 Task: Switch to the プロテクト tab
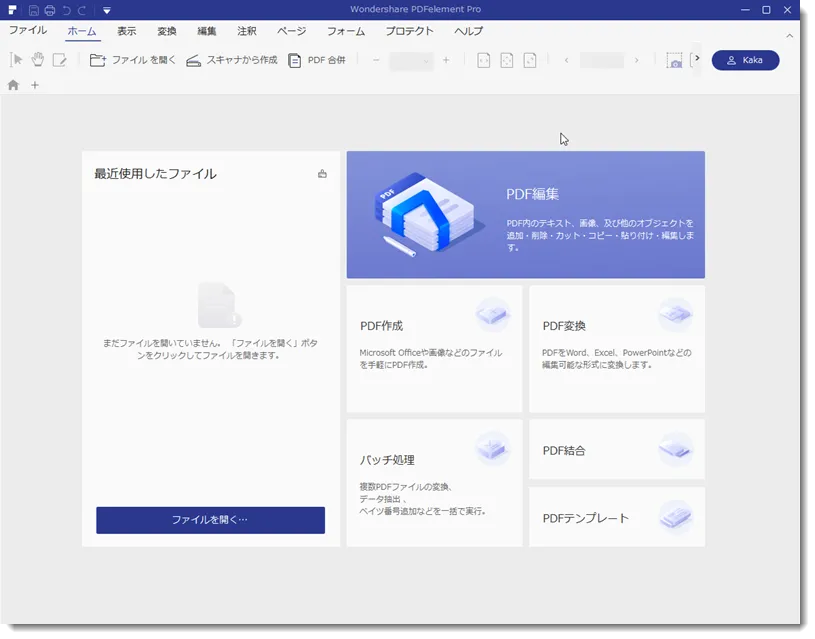click(410, 31)
